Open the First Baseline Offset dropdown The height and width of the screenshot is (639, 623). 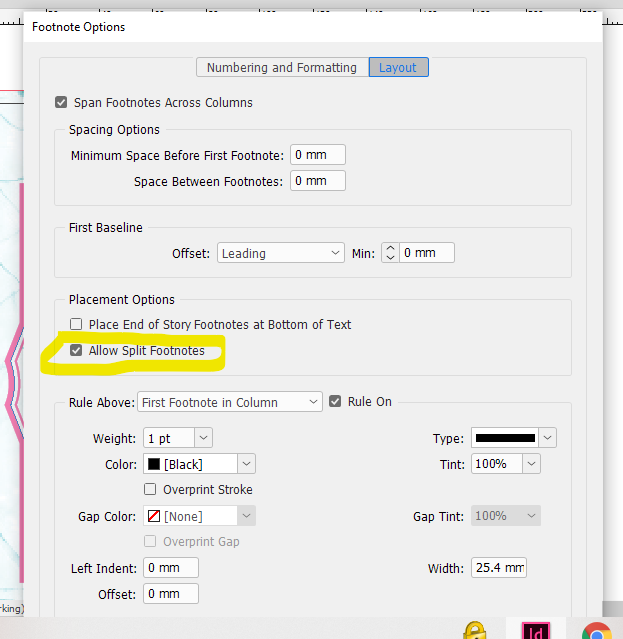(281, 253)
